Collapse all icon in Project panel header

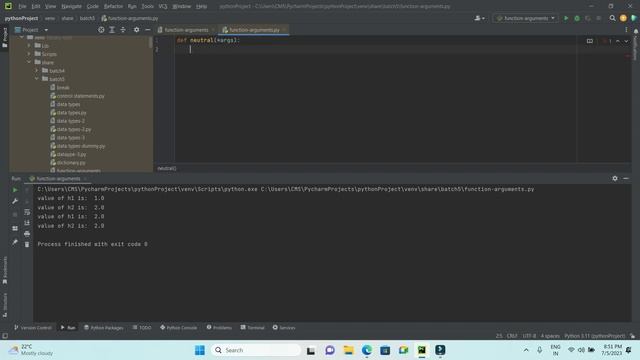(123, 30)
